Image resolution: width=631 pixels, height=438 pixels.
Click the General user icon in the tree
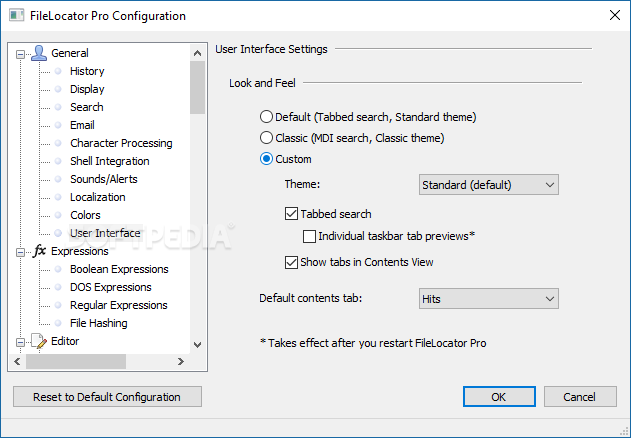click(39, 53)
